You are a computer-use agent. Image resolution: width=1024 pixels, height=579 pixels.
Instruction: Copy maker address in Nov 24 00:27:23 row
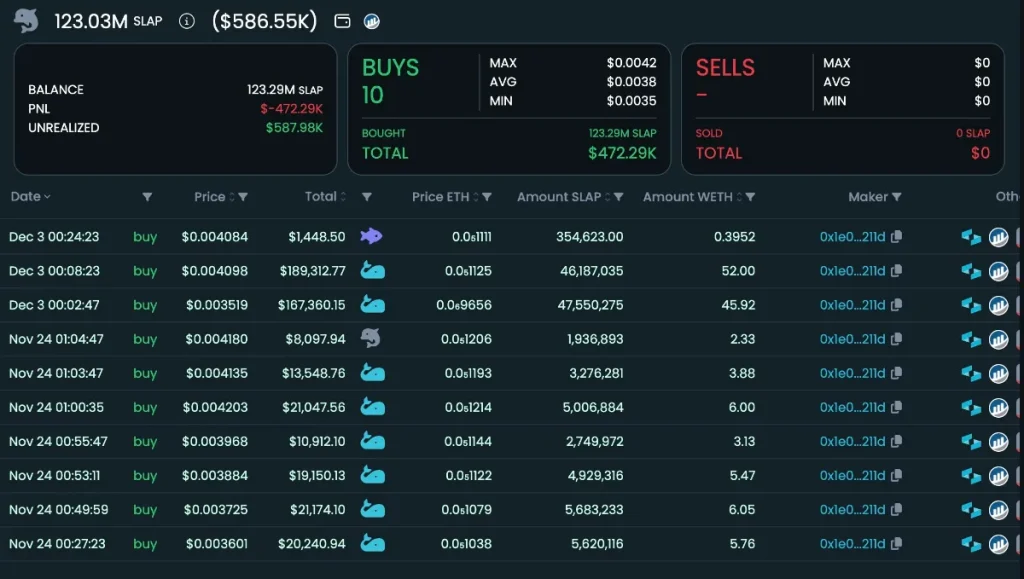[897, 544]
